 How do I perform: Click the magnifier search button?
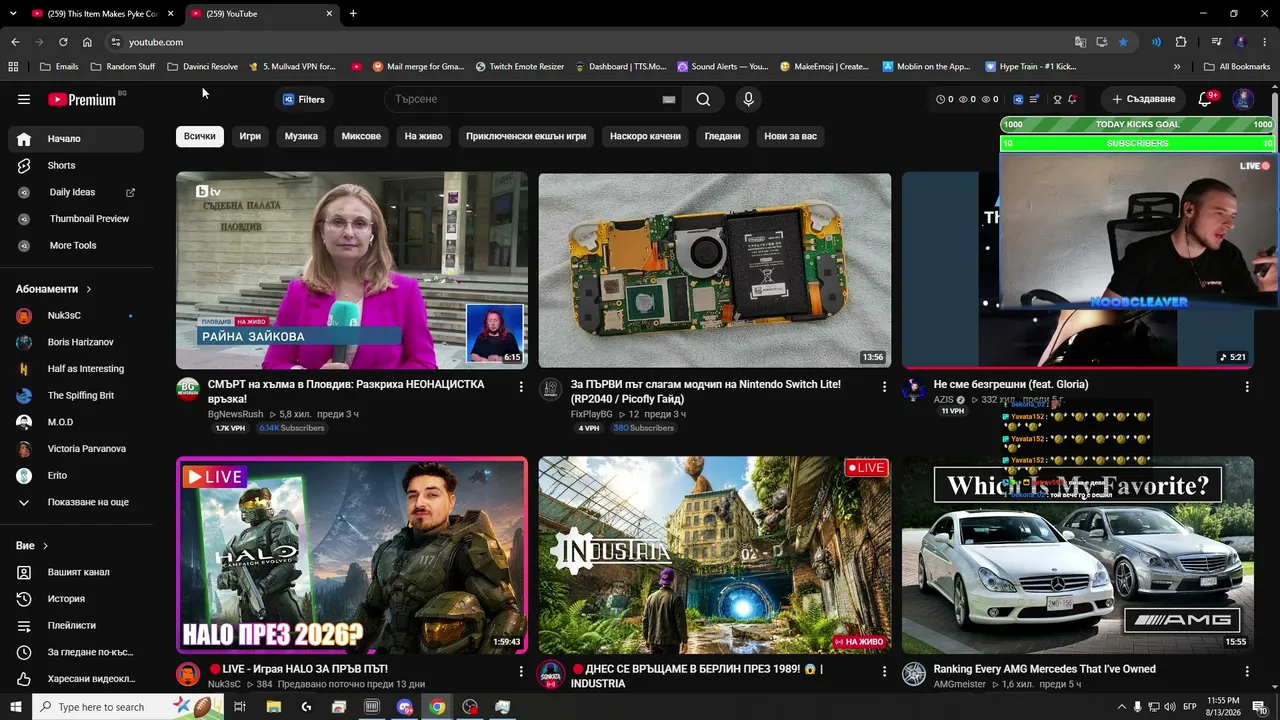coord(703,99)
